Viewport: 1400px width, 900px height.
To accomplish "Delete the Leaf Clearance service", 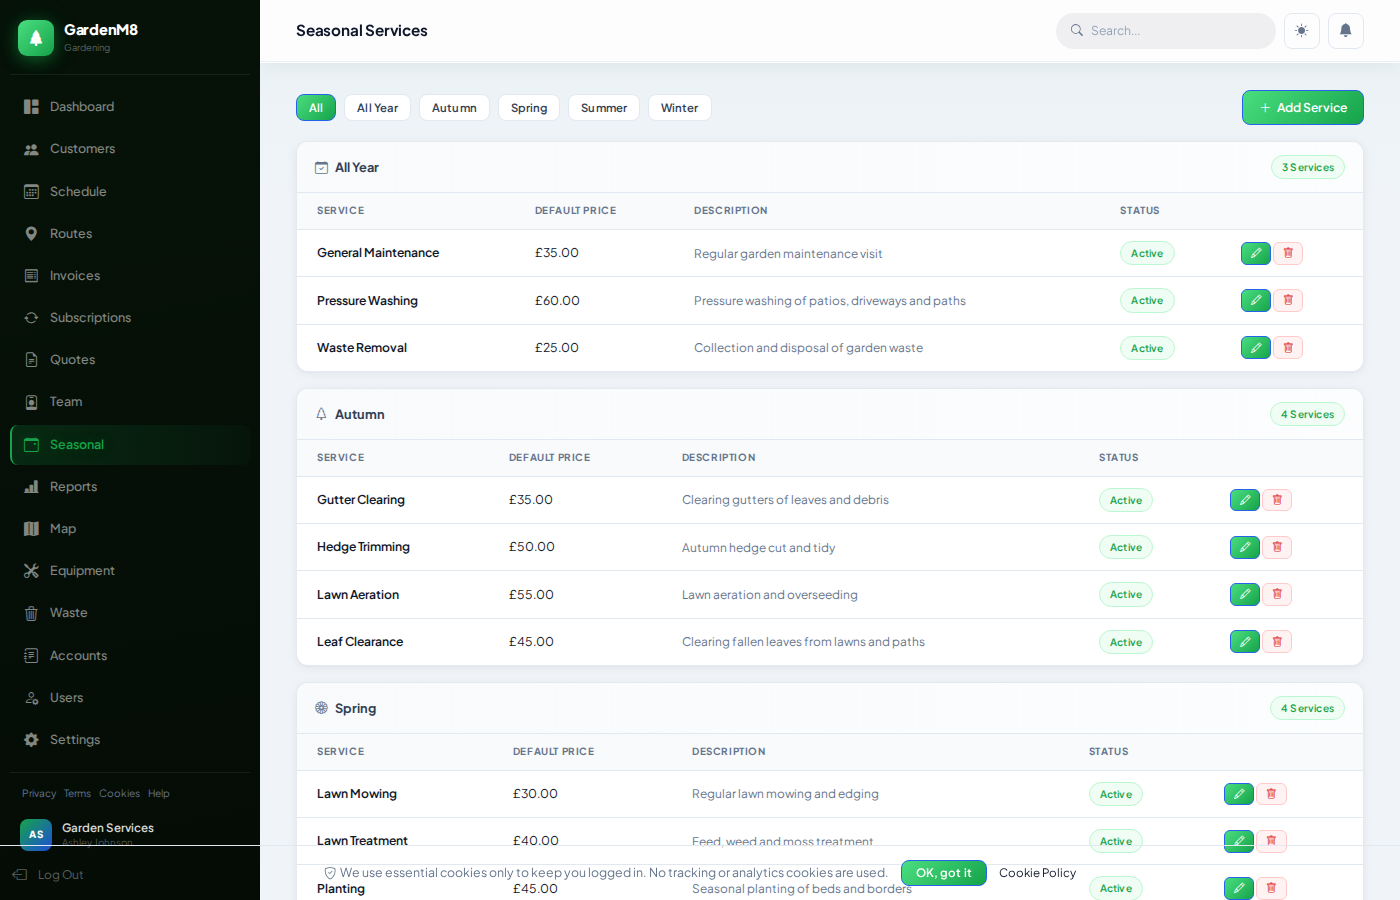I will pyautogui.click(x=1277, y=641).
